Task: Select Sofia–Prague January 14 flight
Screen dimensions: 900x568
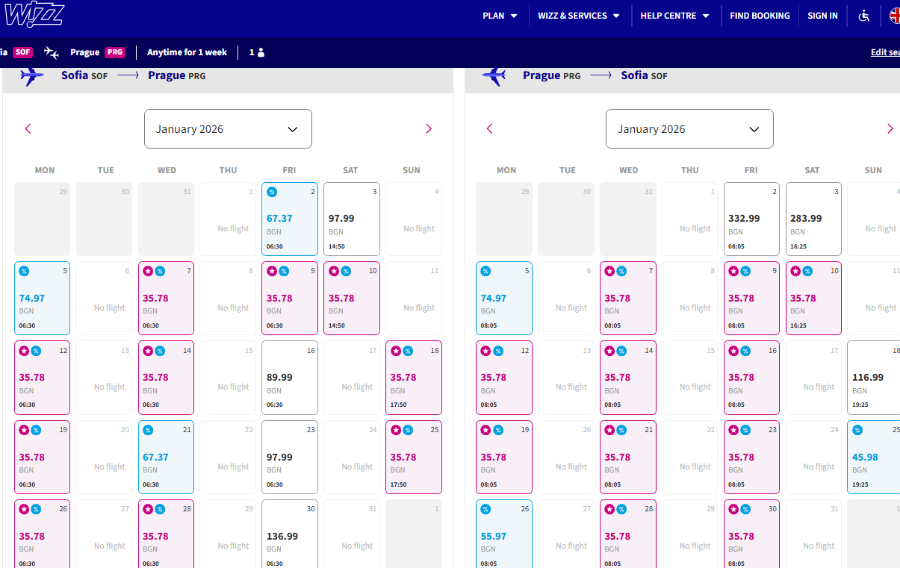Action: coord(166,378)
